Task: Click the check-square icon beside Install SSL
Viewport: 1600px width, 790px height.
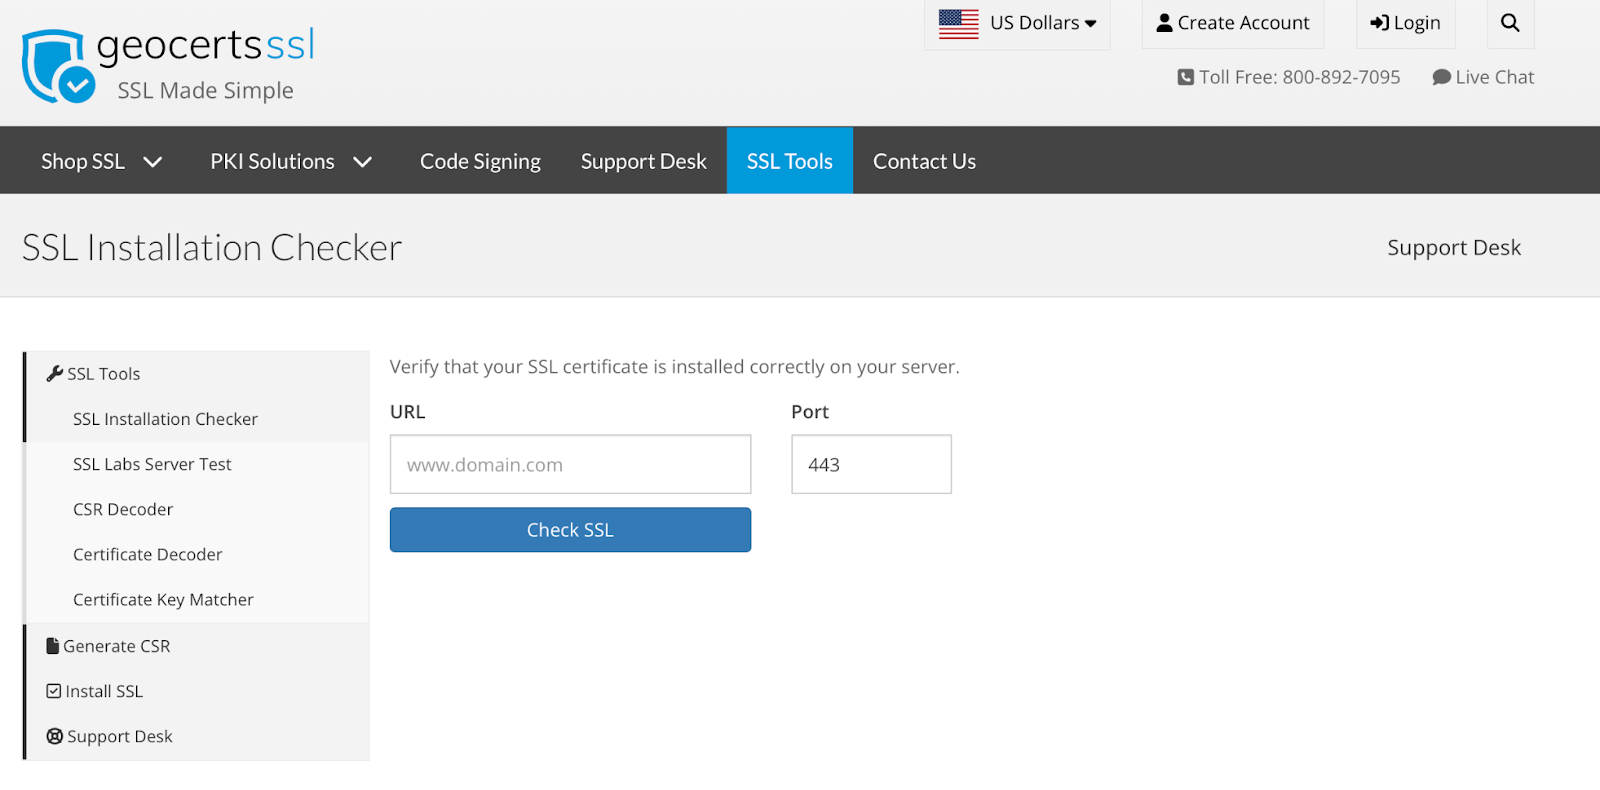Action: point(54,691)
